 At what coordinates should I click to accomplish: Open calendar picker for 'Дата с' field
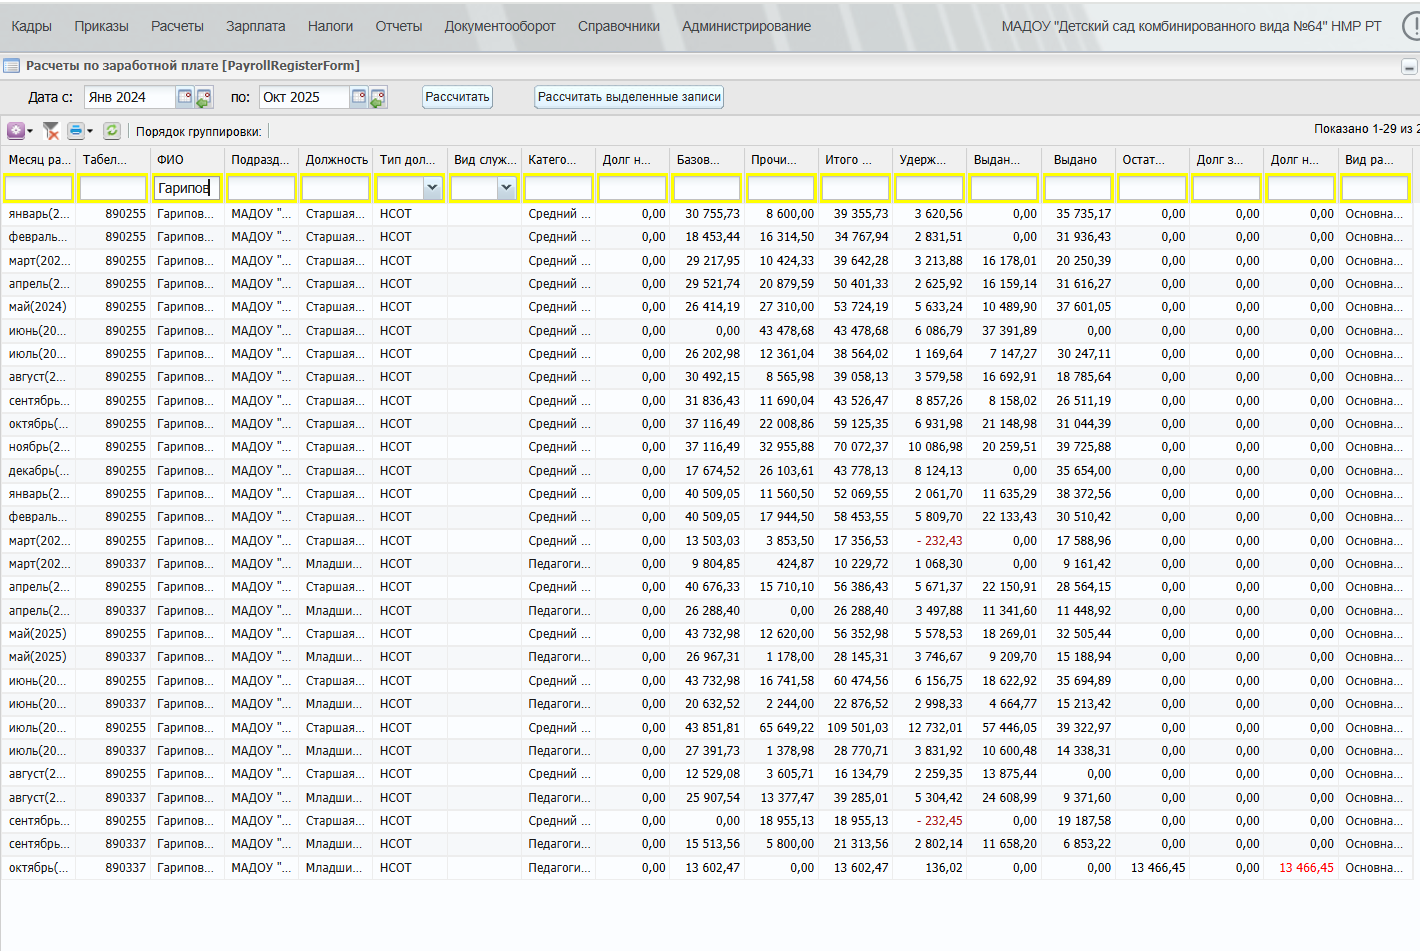[x=185, y=97]
